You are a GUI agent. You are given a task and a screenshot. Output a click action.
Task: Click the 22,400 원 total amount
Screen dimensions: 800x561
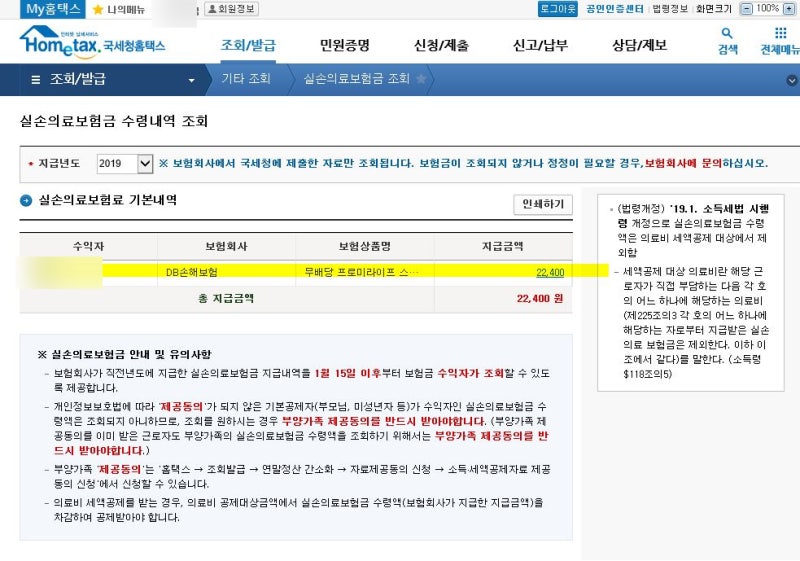coord(540,298)
